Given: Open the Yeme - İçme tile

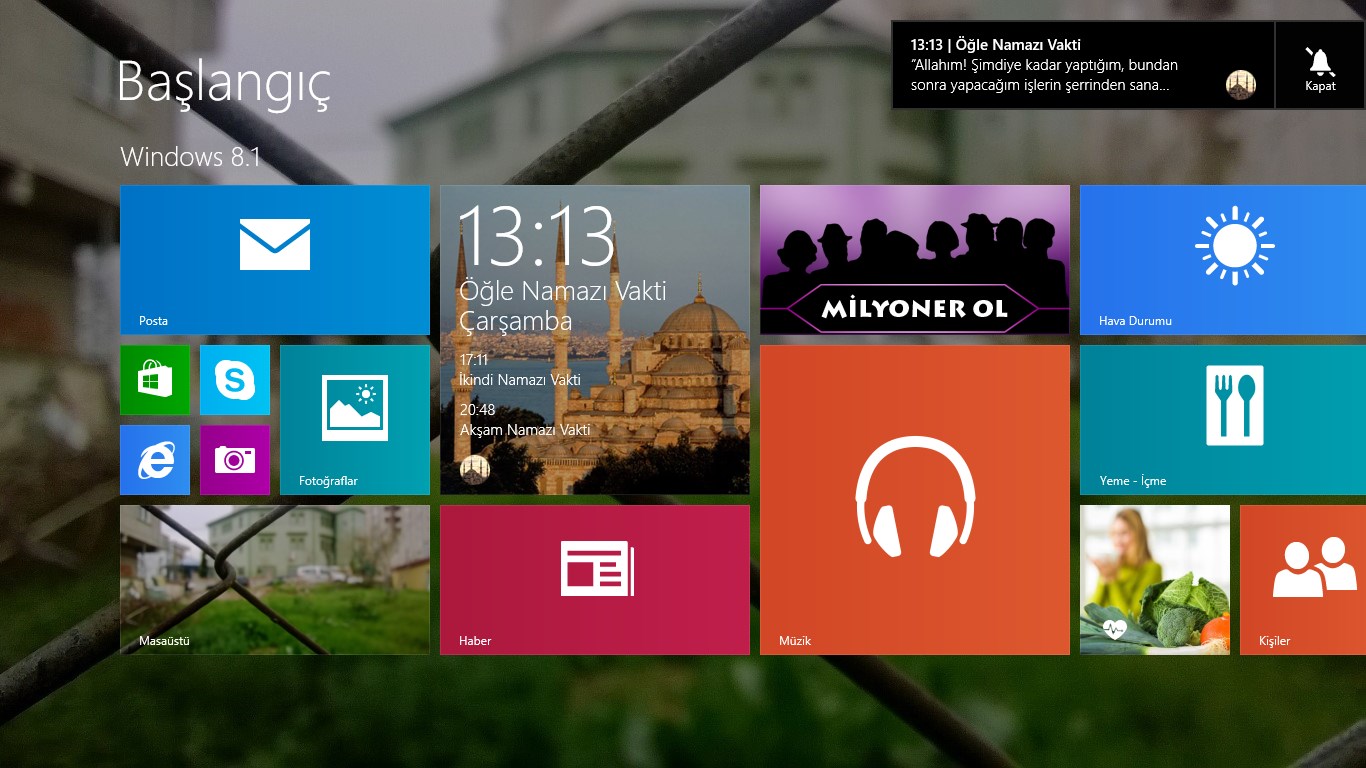Looking at the screenshot, I should point(1222,419).
